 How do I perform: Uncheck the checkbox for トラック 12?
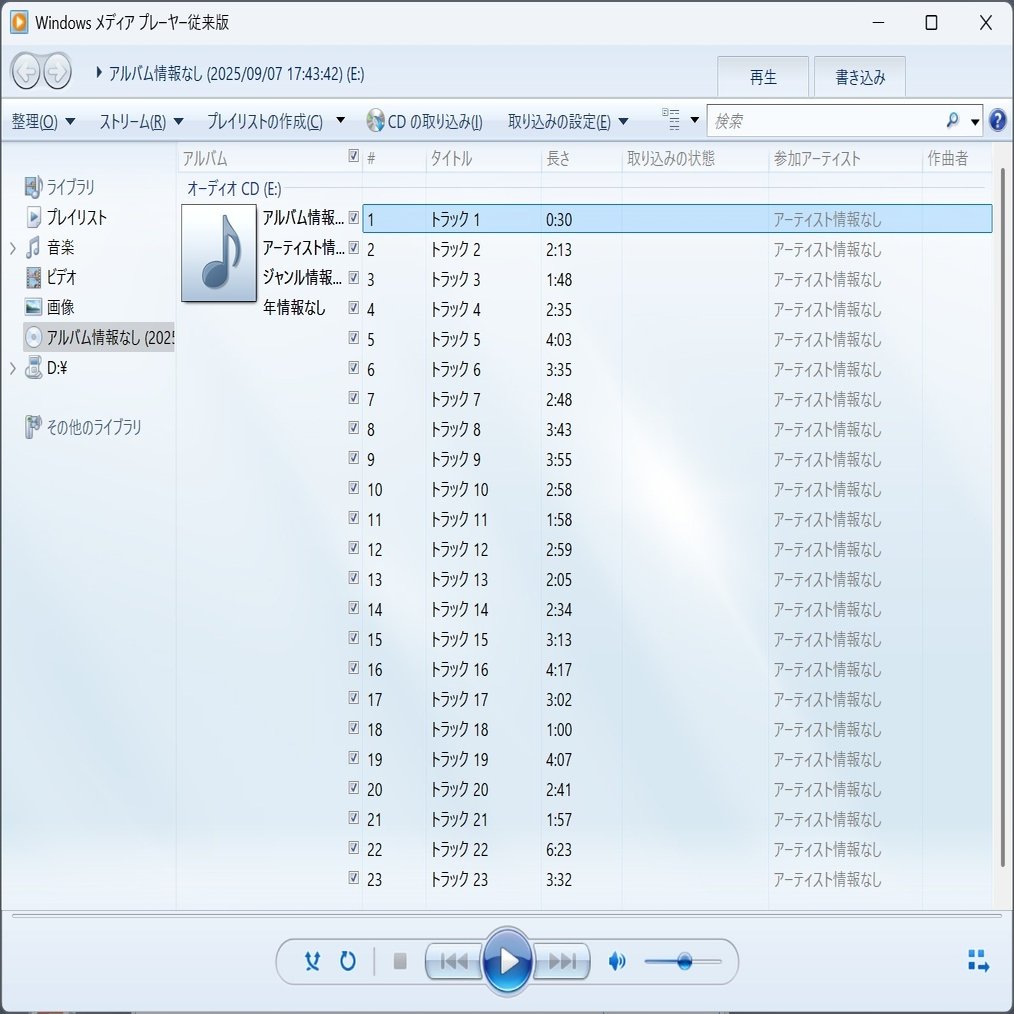click(354, 547)
